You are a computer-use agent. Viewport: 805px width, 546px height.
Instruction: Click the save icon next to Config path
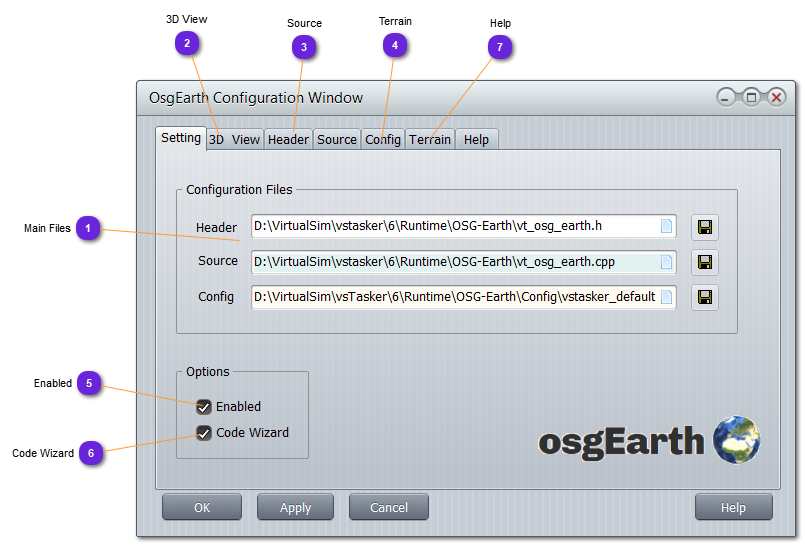704,297
